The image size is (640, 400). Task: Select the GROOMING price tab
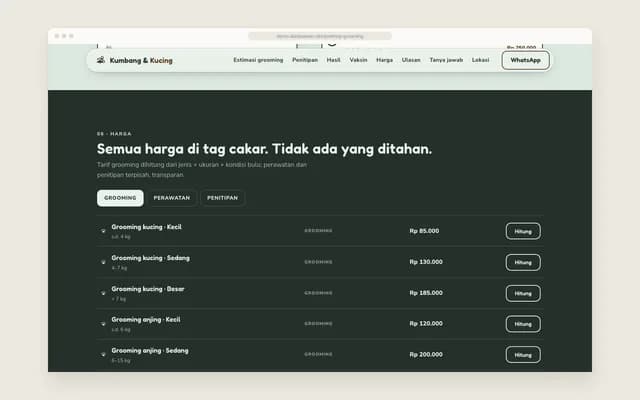coord(120,198)
